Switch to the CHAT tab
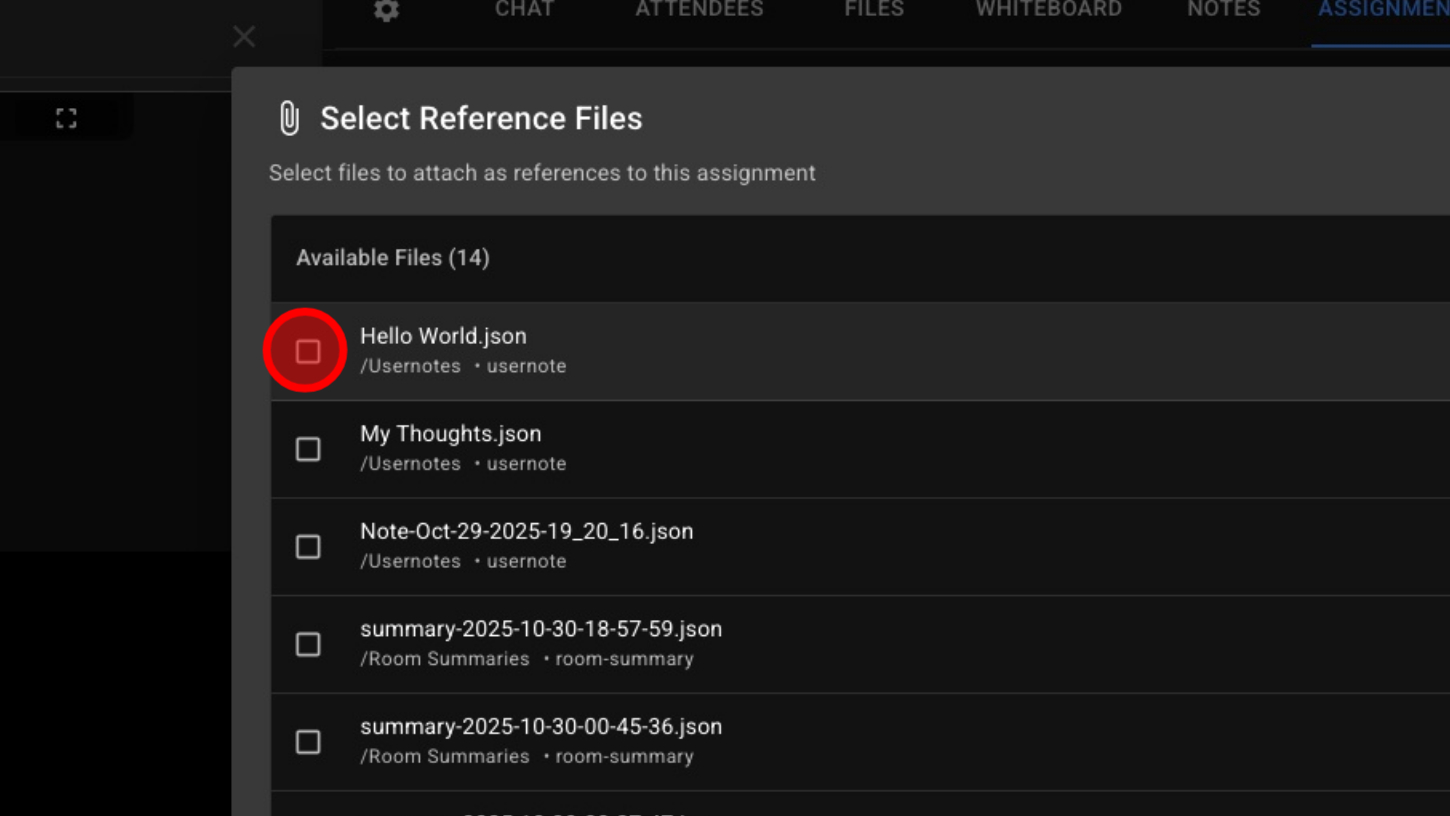This screenshot has height=816, width=1450. click(524, 10)
